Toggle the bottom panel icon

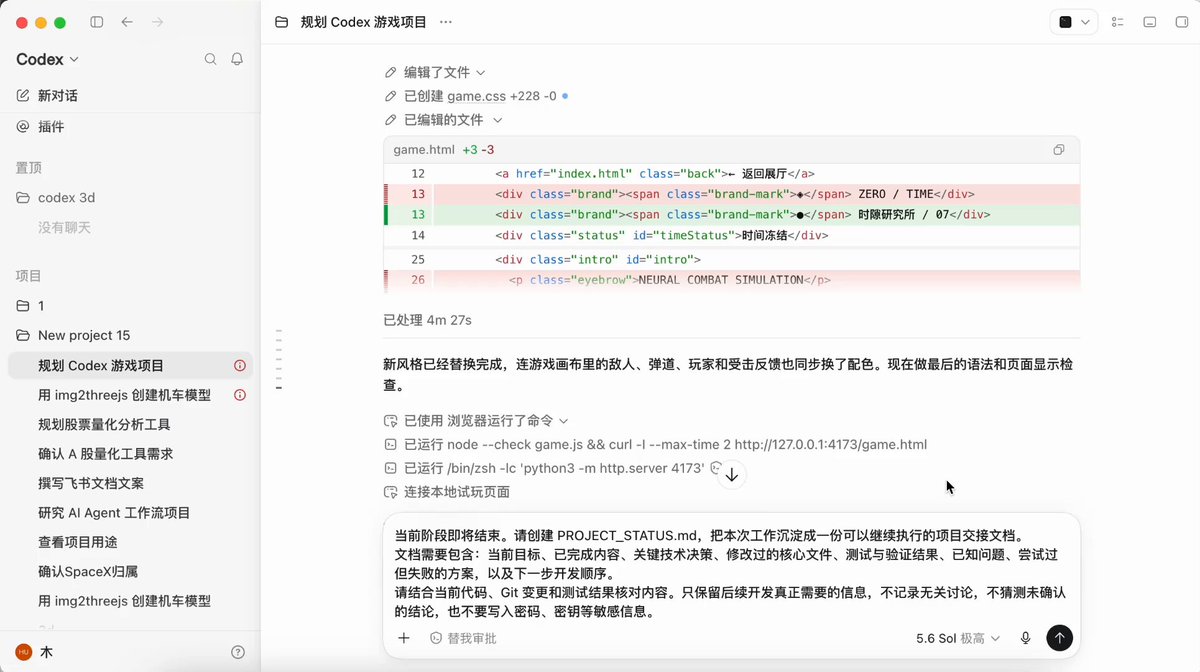[x=1149, y=22]
